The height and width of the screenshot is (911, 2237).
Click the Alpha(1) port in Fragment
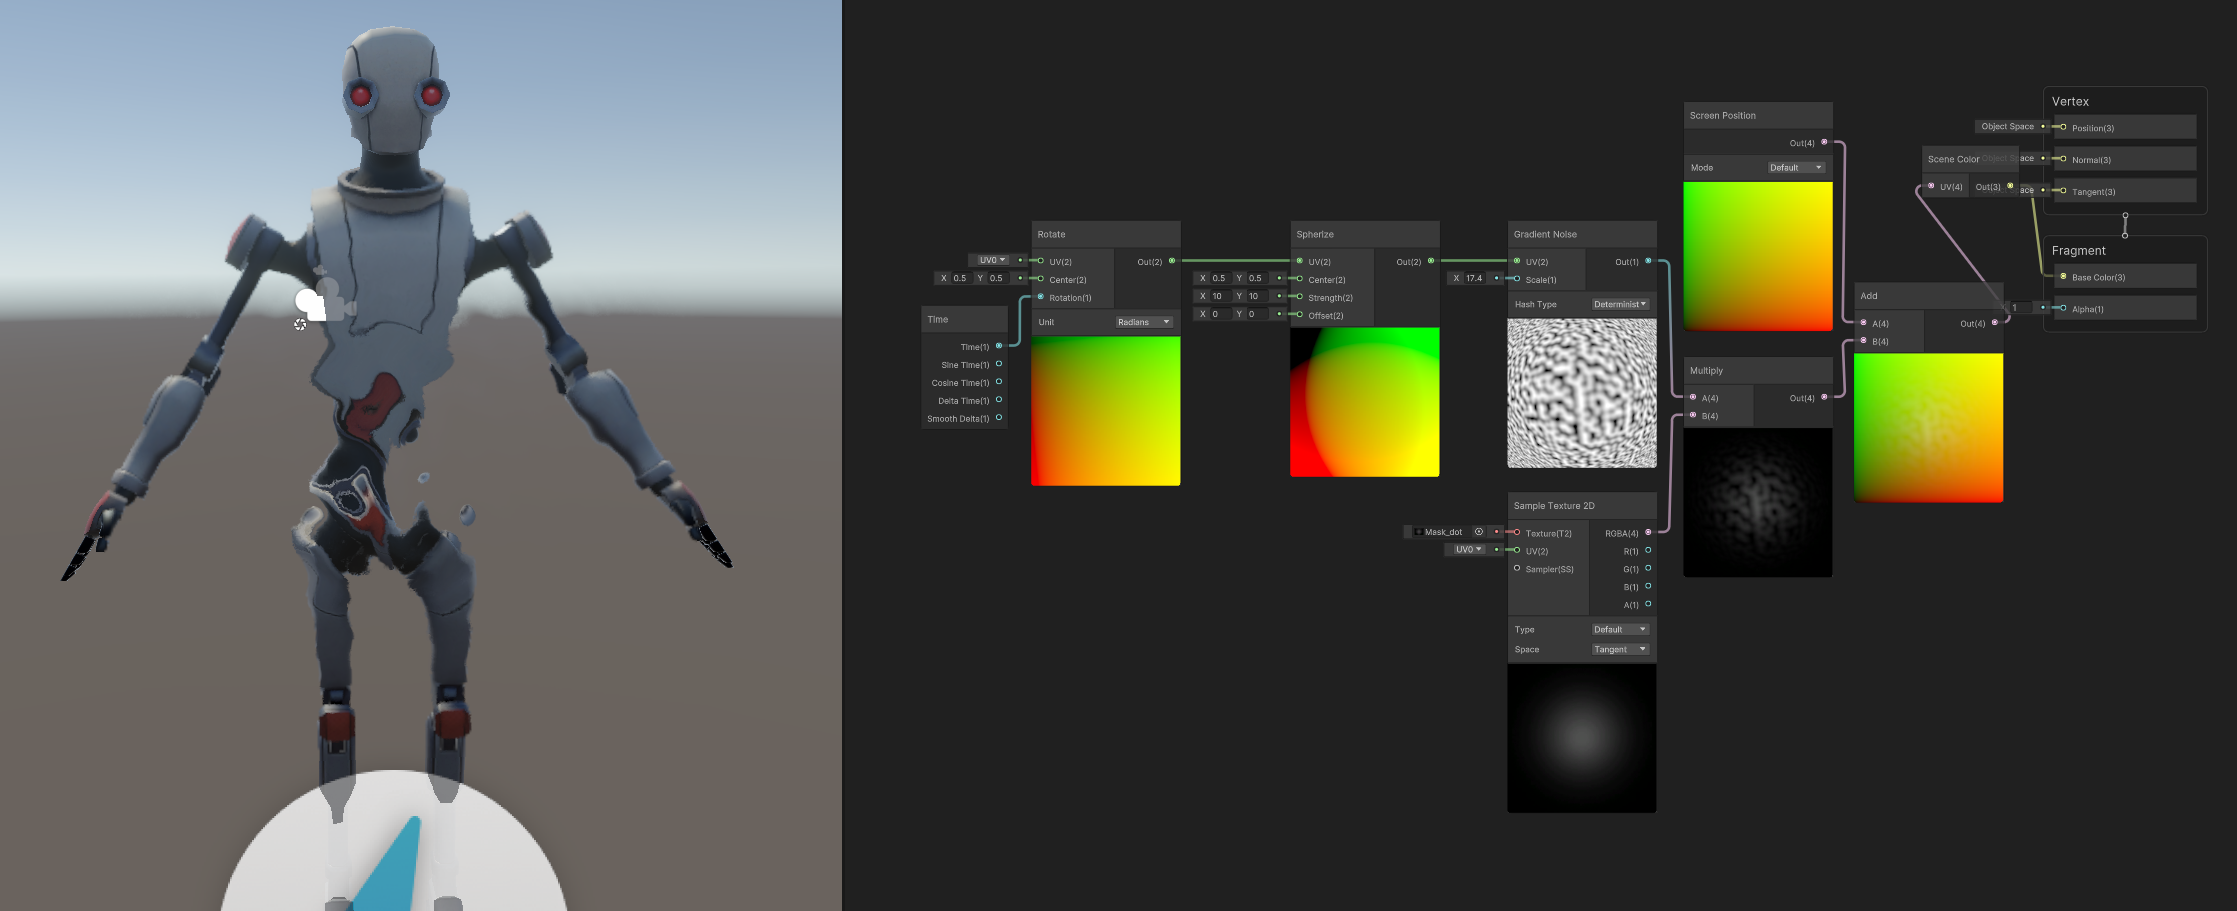coord(2063,308)
